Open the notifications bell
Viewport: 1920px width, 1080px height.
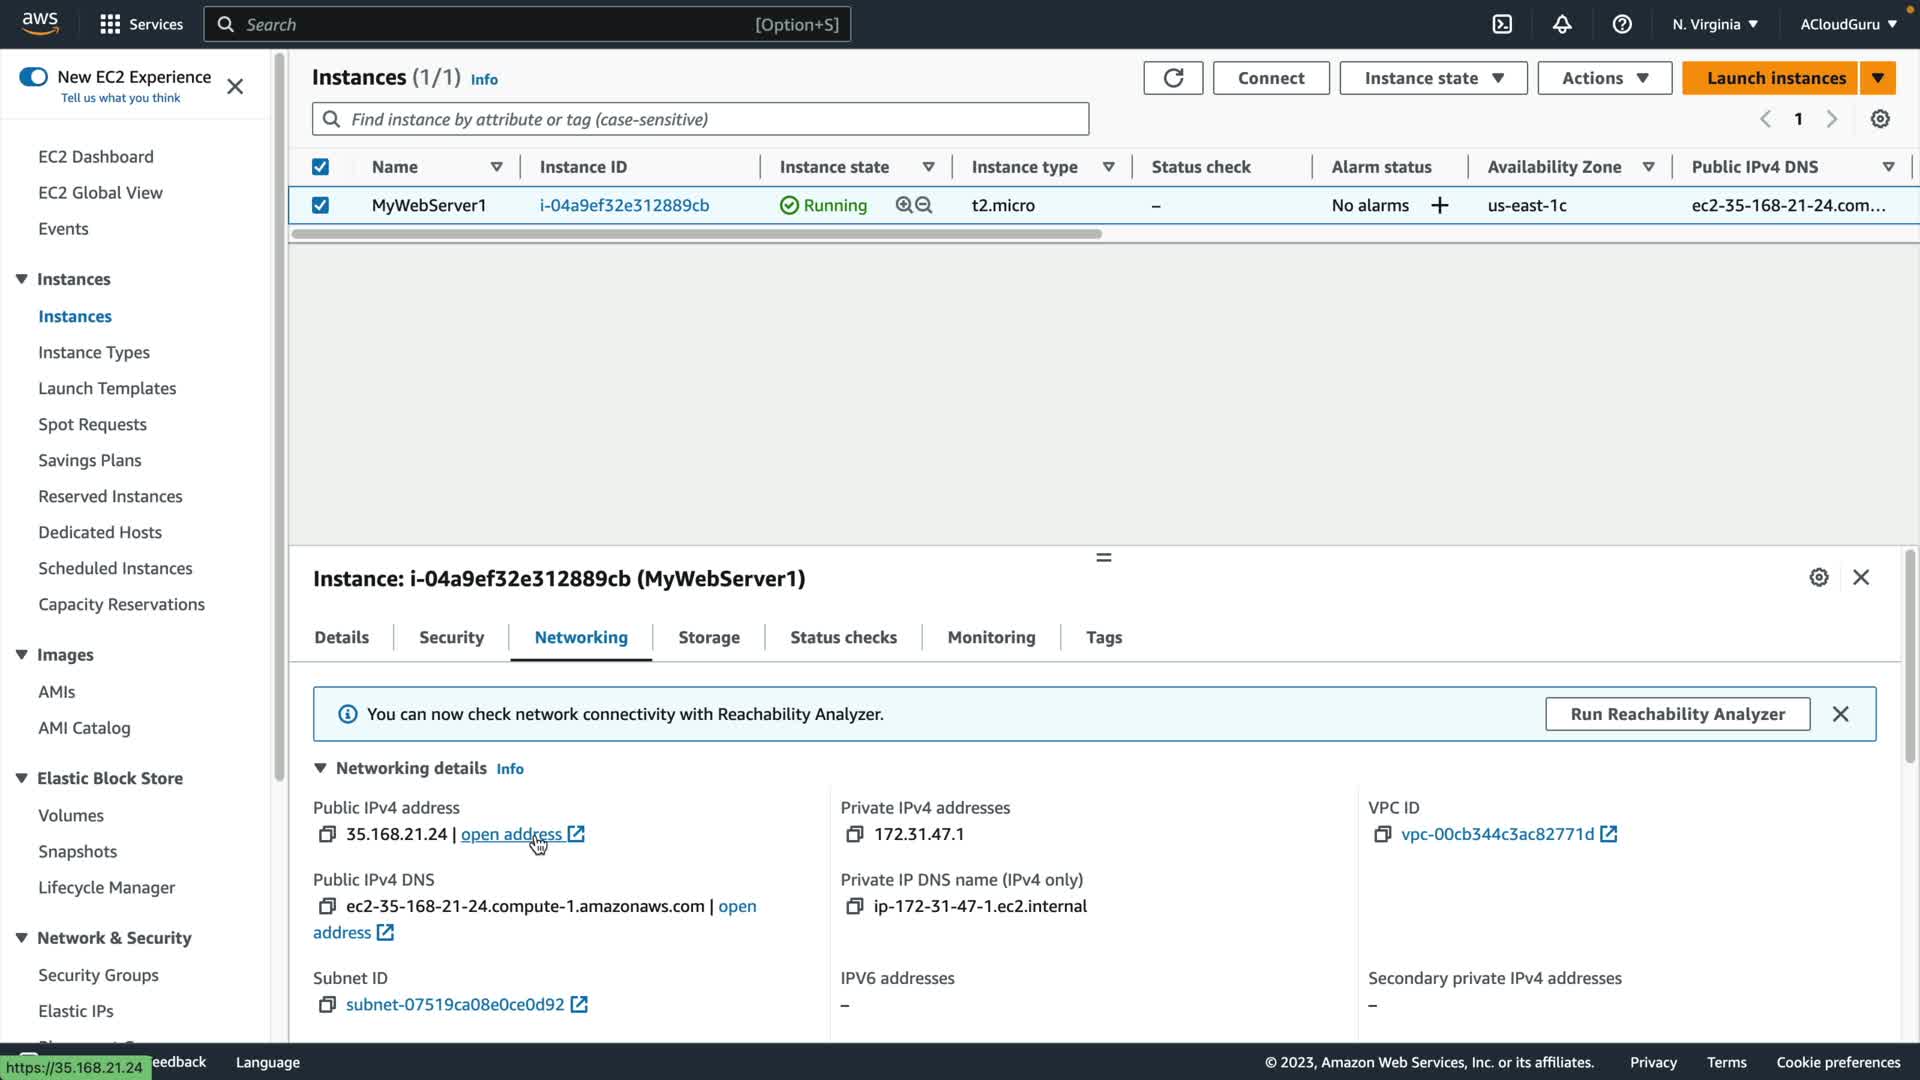1562,24
